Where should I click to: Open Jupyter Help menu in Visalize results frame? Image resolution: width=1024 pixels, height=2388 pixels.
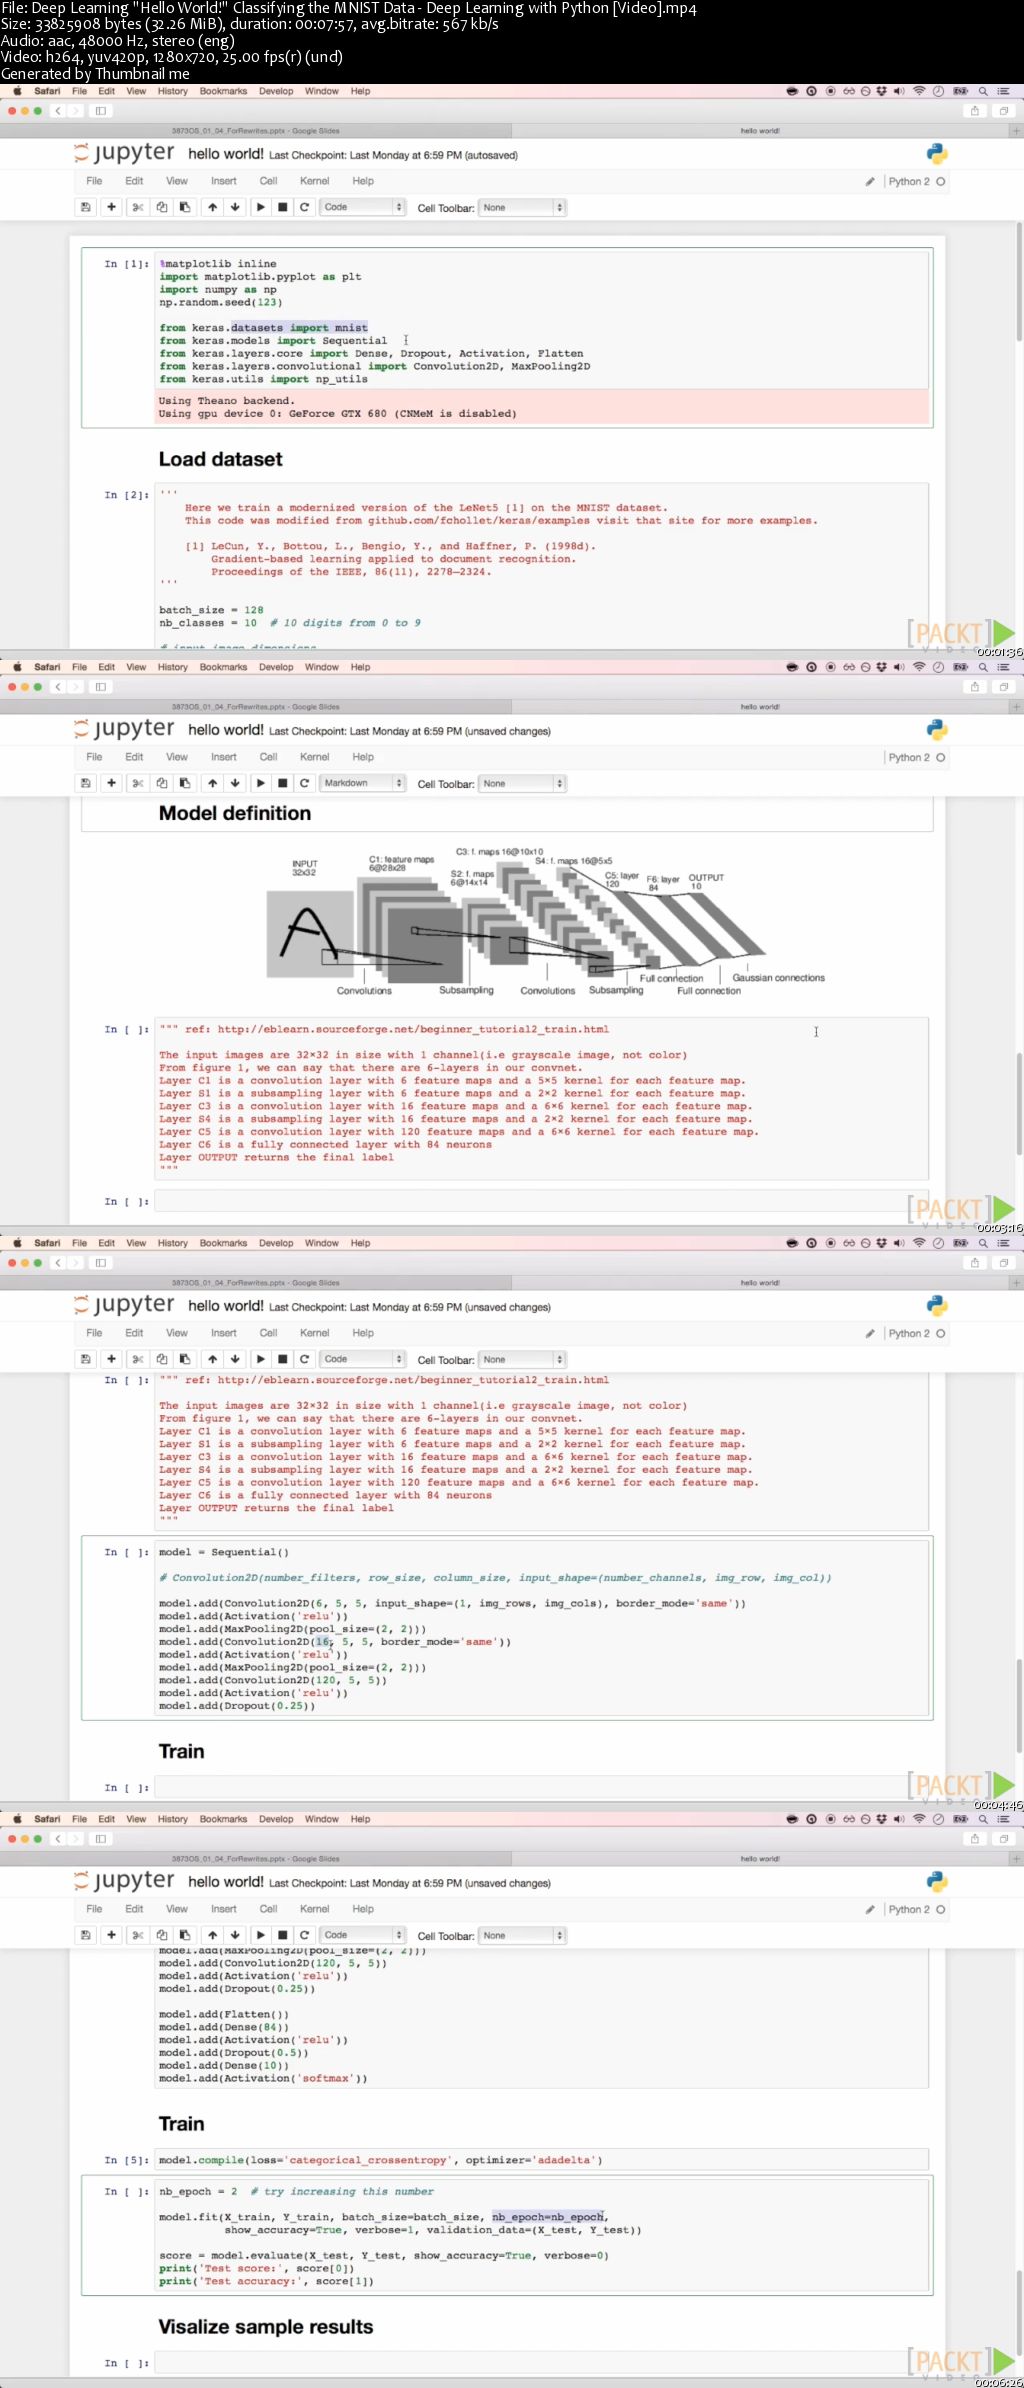363,1909
